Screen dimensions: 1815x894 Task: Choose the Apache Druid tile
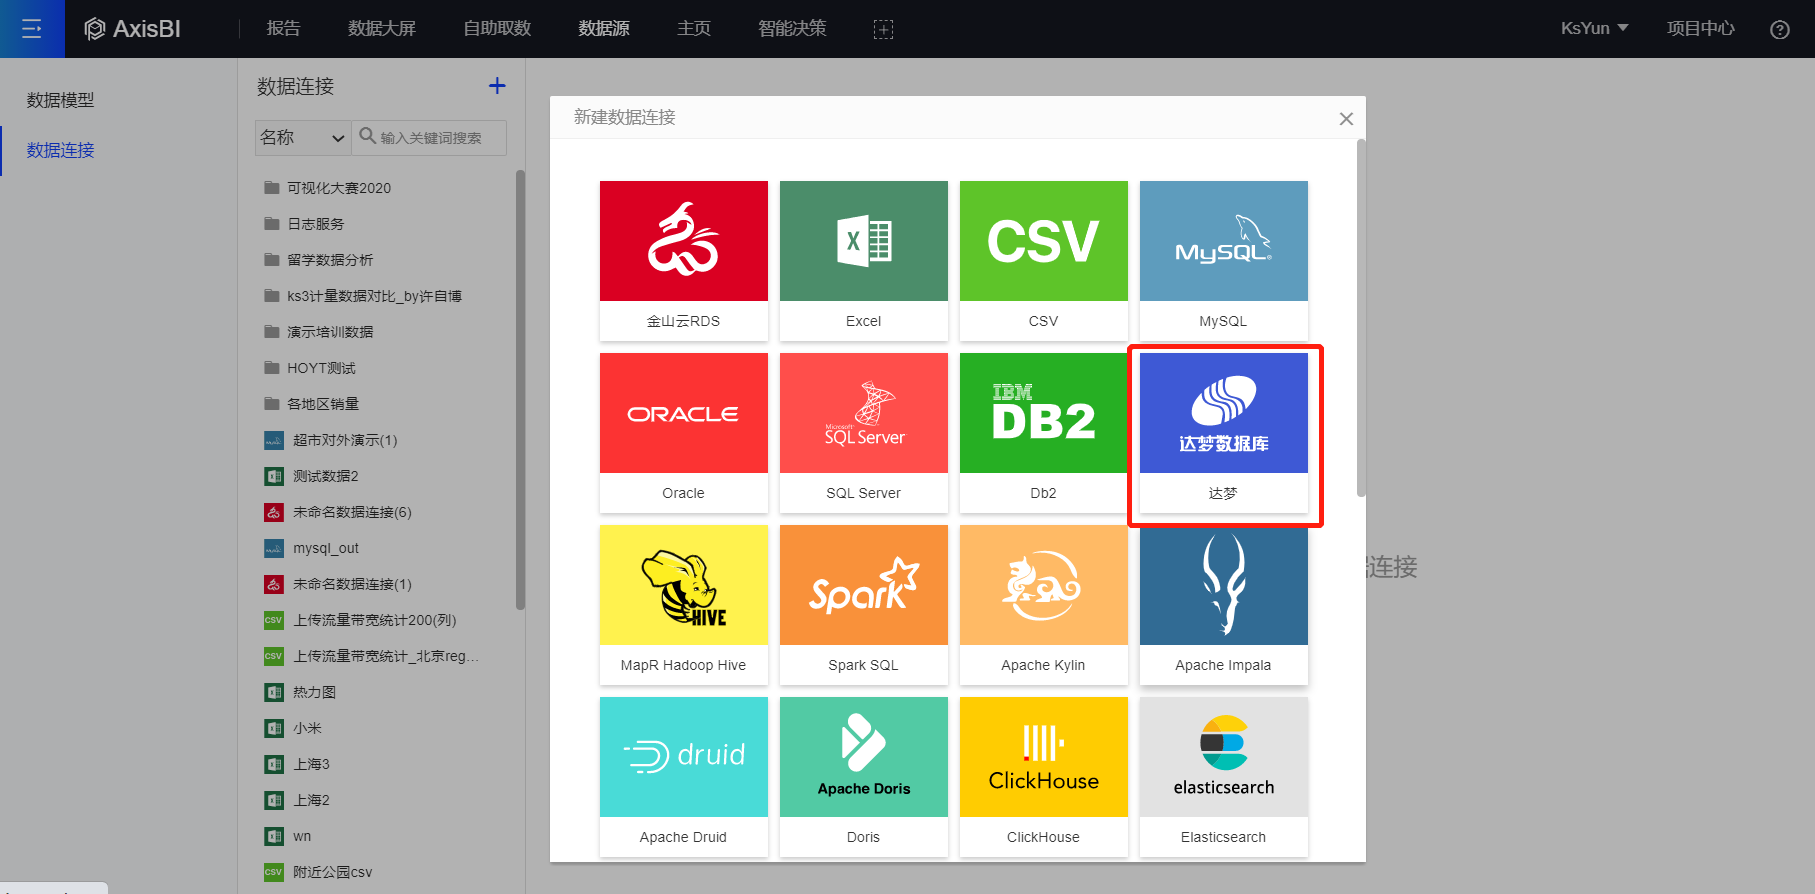pos(684,777)
